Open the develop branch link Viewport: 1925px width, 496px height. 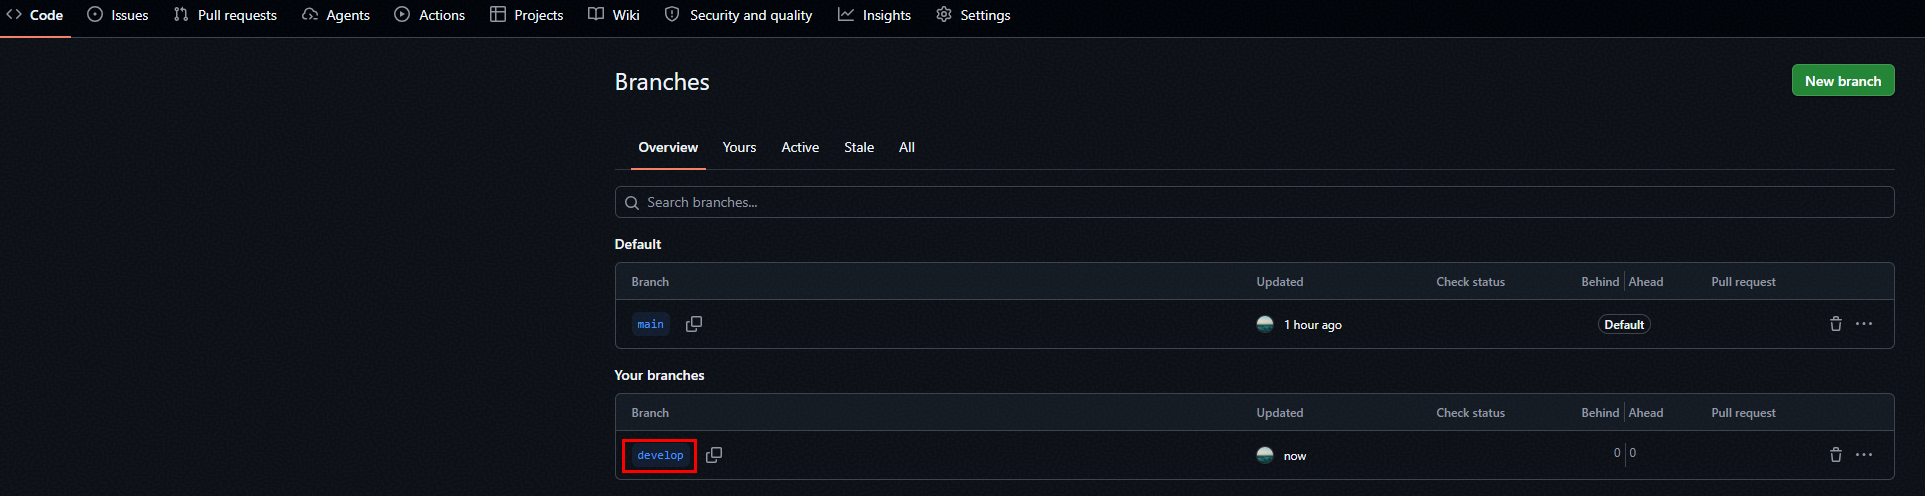660,455
